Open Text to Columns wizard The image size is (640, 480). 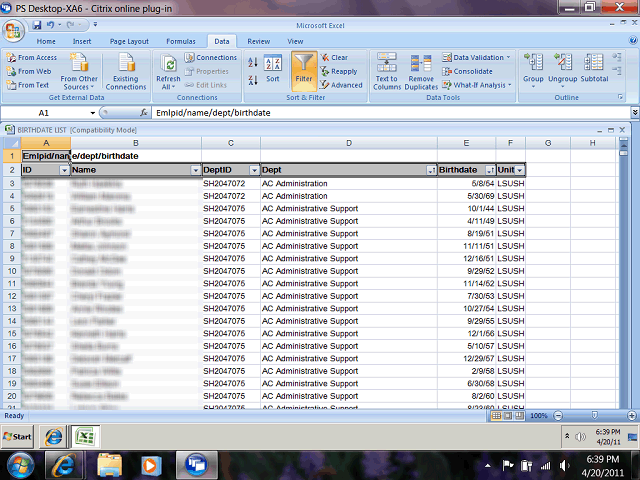[x=387, y=71]
